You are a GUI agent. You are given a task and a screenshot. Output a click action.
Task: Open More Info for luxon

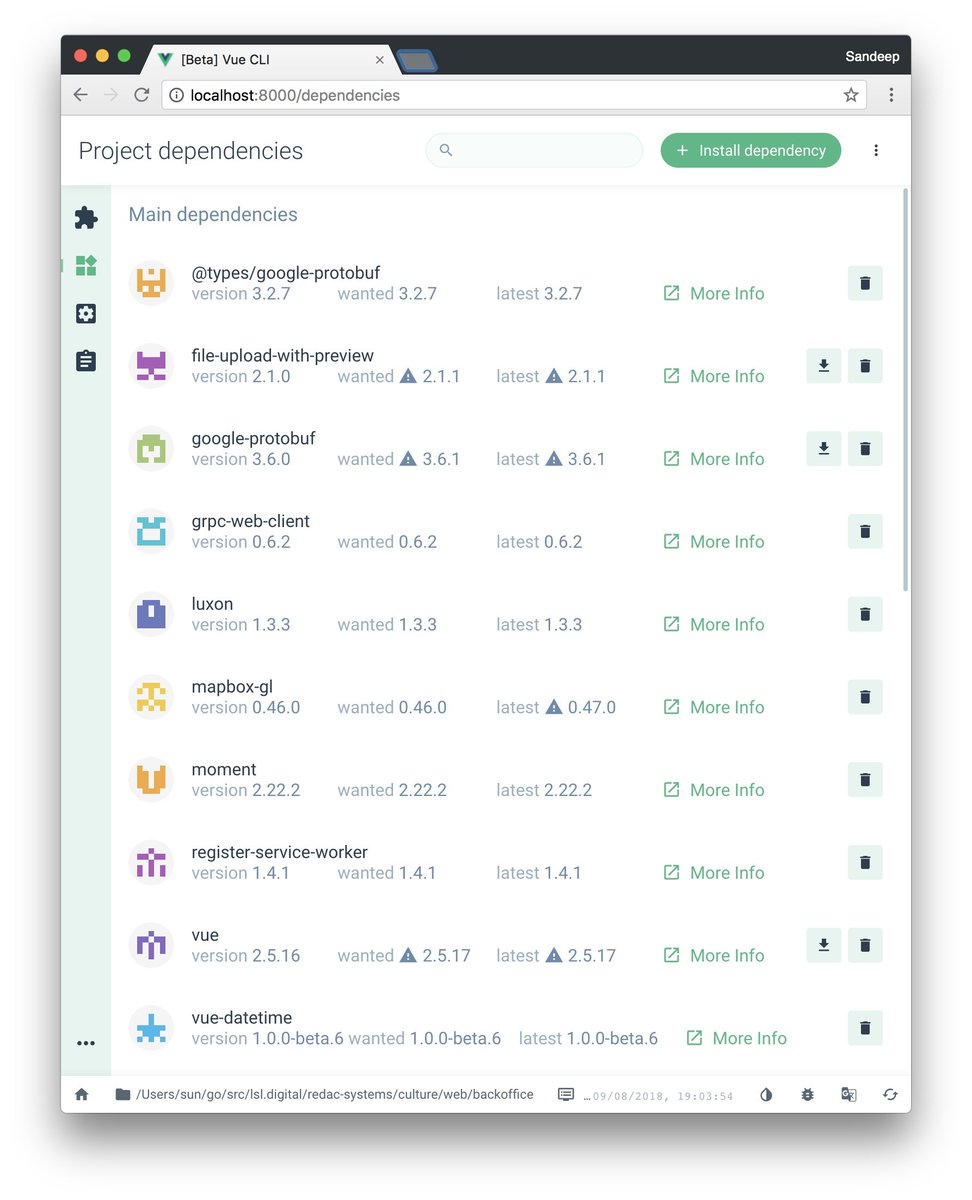point(714,624)
